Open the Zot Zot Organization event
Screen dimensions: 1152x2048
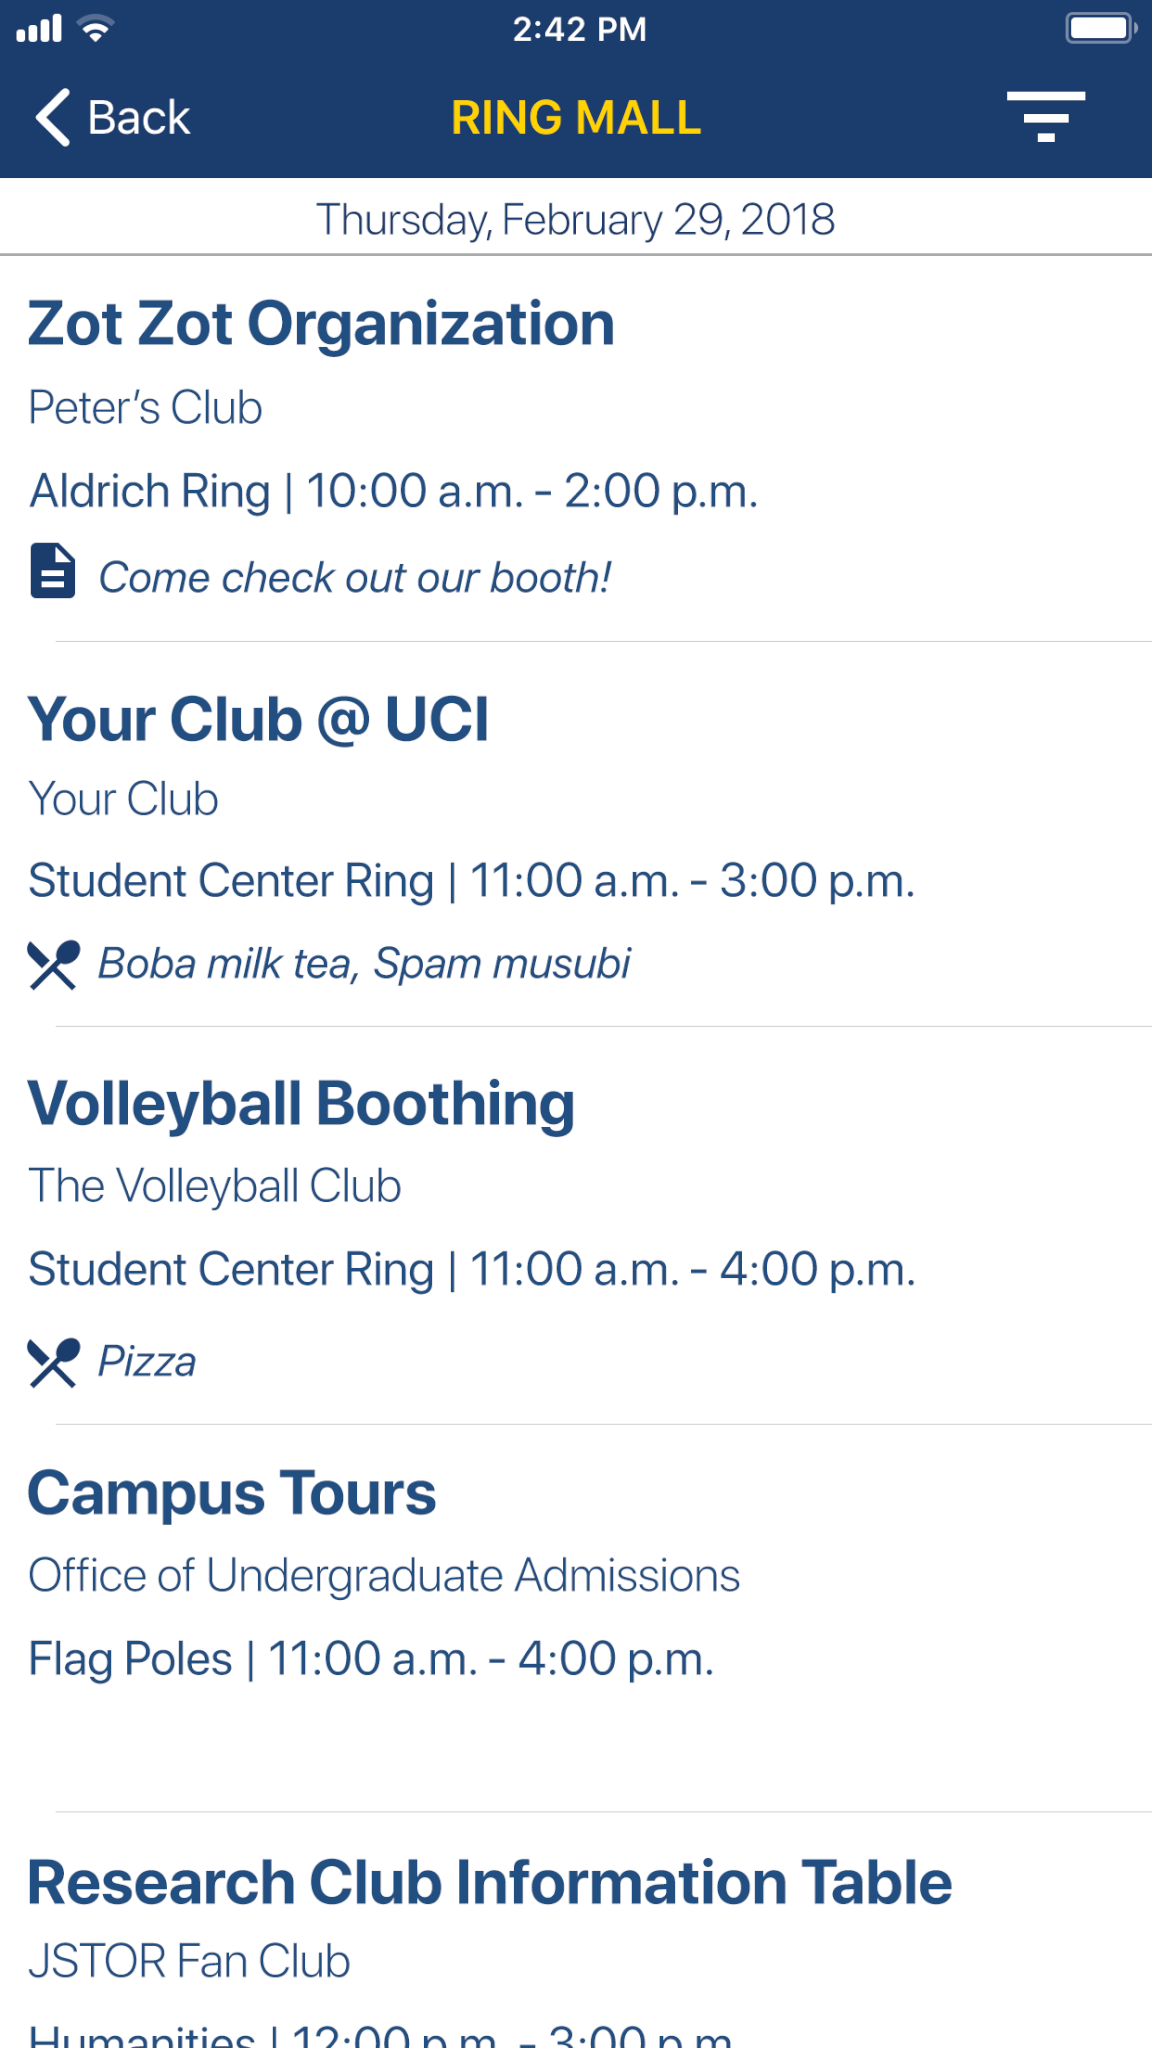[x=321, y=324]
